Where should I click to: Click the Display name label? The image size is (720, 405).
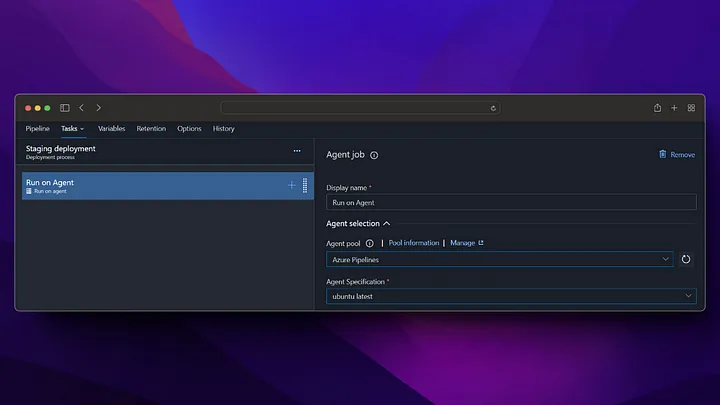coord(347,188)
